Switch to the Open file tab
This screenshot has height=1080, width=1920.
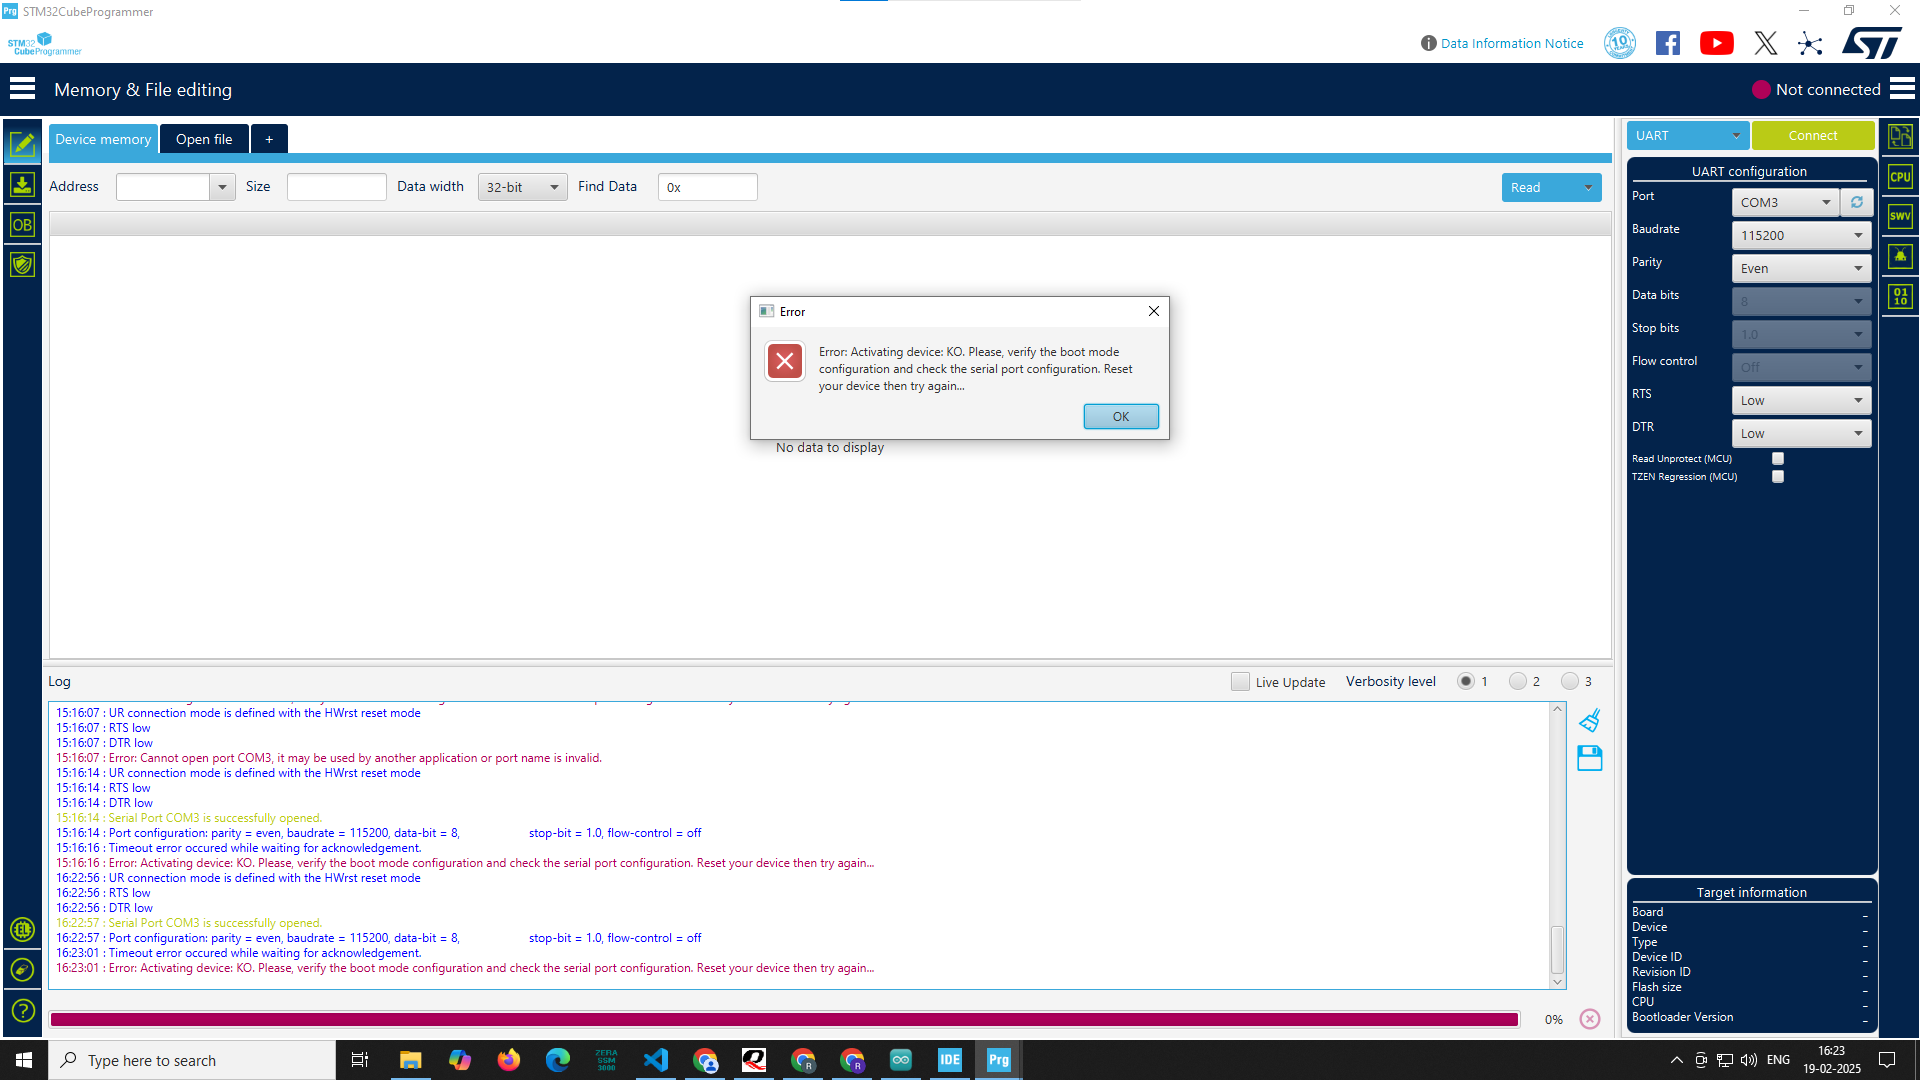(x=204, y=139)
